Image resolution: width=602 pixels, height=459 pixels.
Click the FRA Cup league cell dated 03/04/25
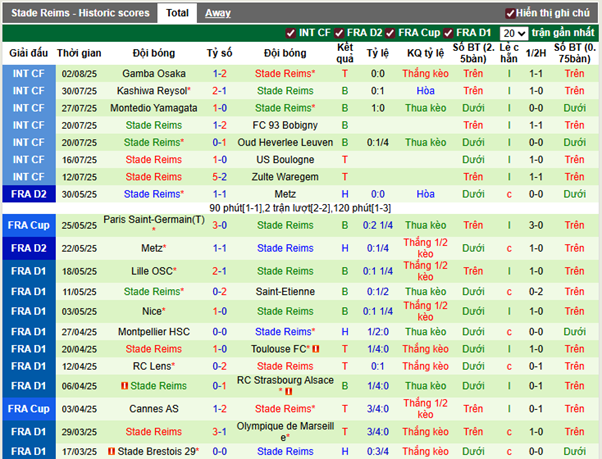(29, 409)
